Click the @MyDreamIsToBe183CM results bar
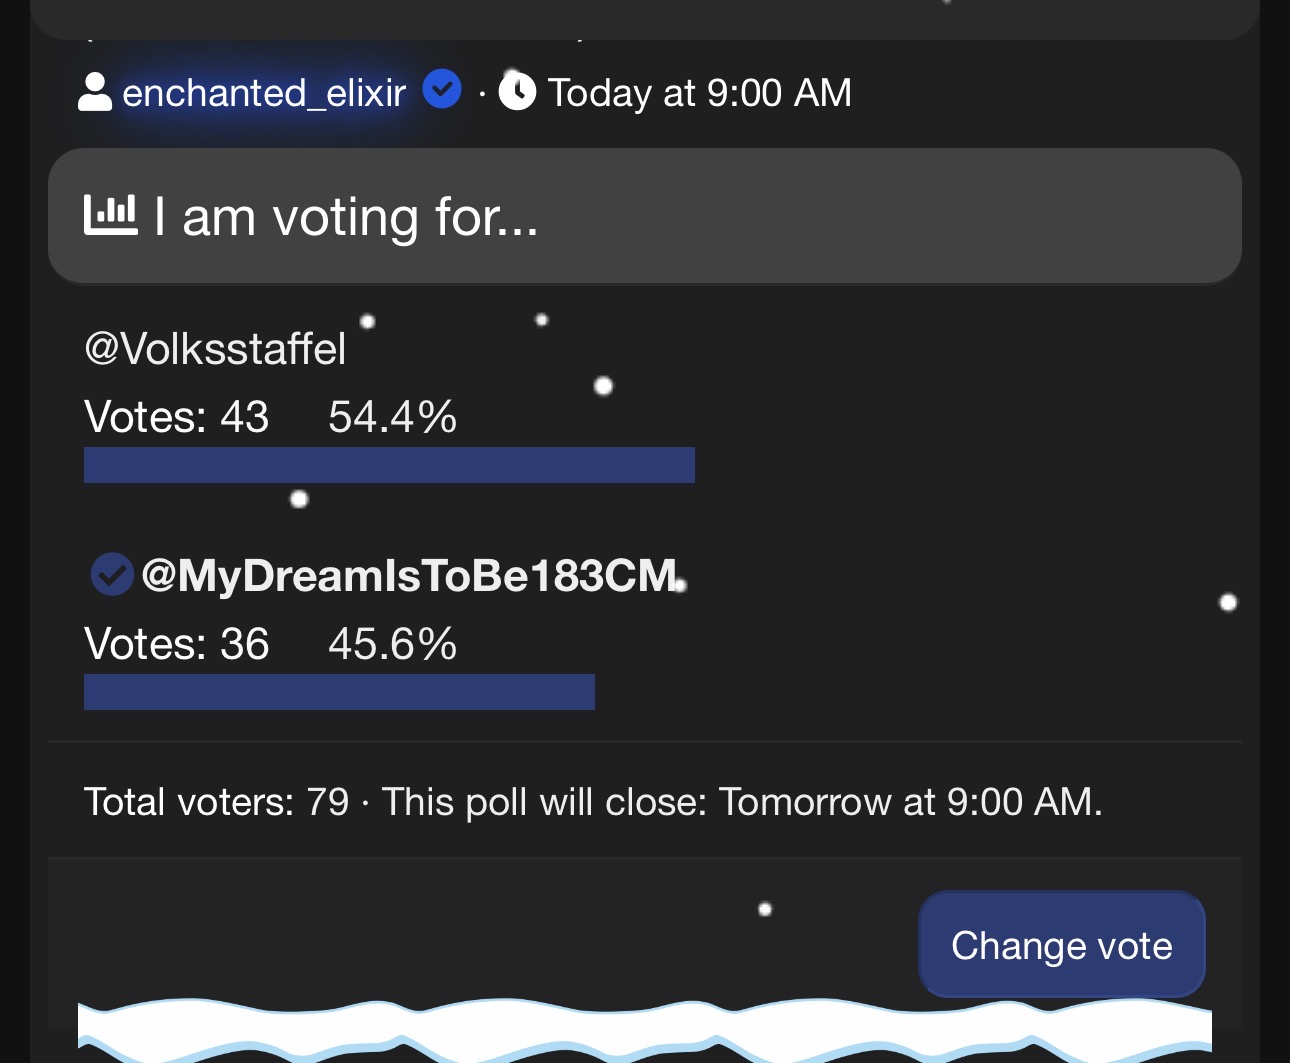Image resolution: width=1290 pixels, height=1063 pixels. click(x=339, y=692)
